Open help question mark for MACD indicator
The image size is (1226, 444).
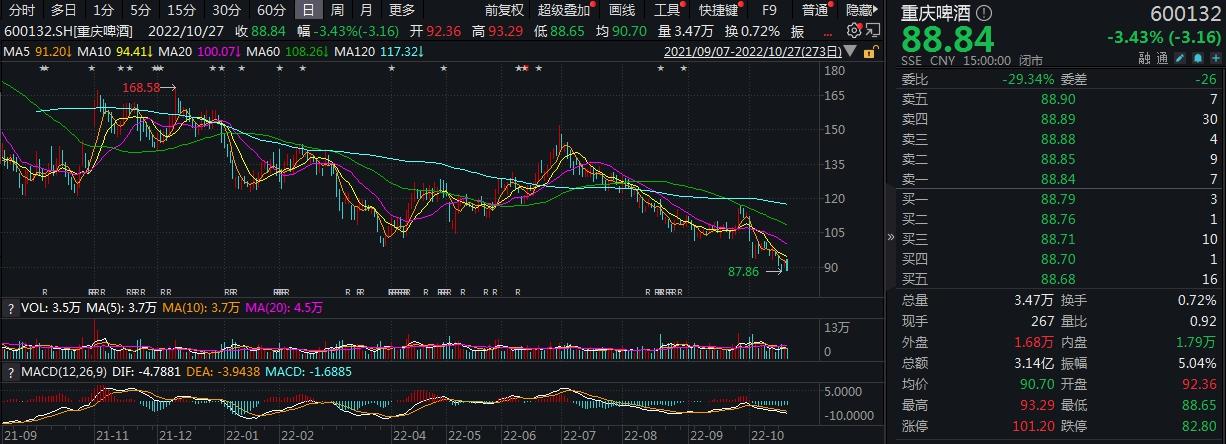9,372
